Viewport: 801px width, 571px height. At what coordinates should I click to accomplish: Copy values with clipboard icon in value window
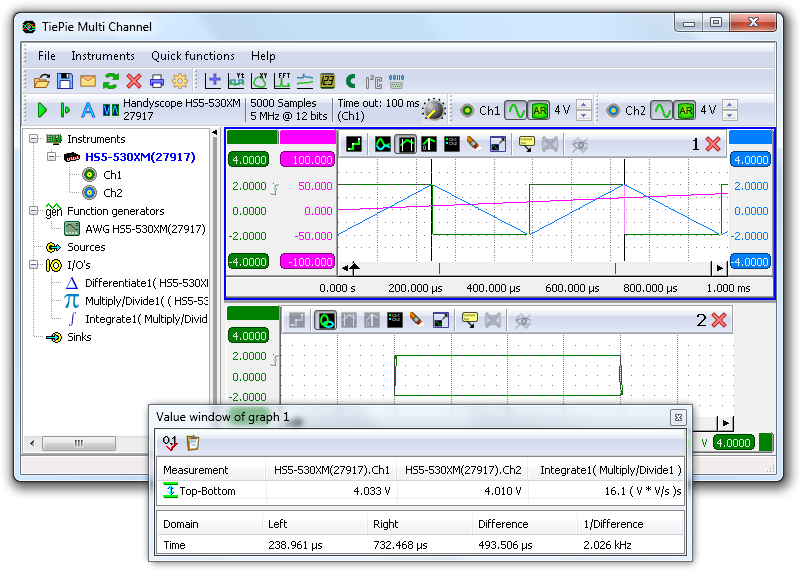click(x=193, y=442)
